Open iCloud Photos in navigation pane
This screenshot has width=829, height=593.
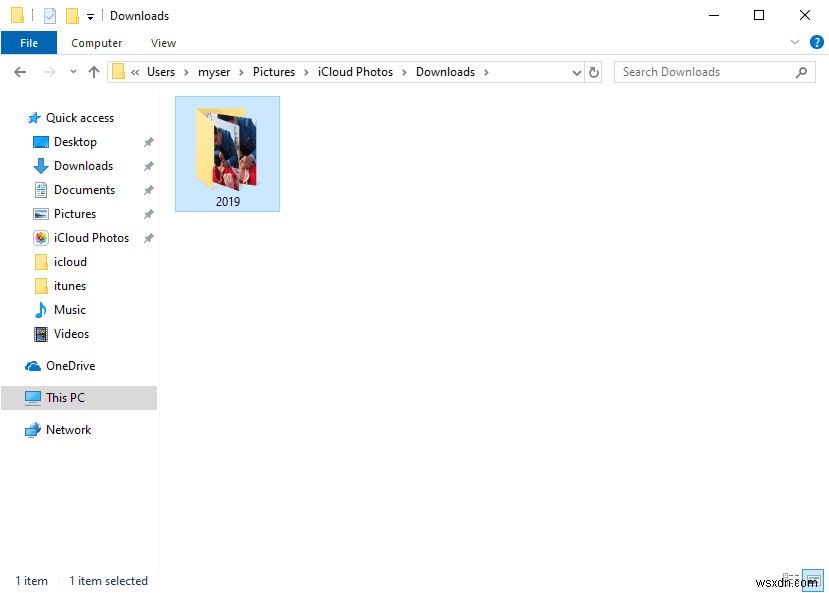91,238
